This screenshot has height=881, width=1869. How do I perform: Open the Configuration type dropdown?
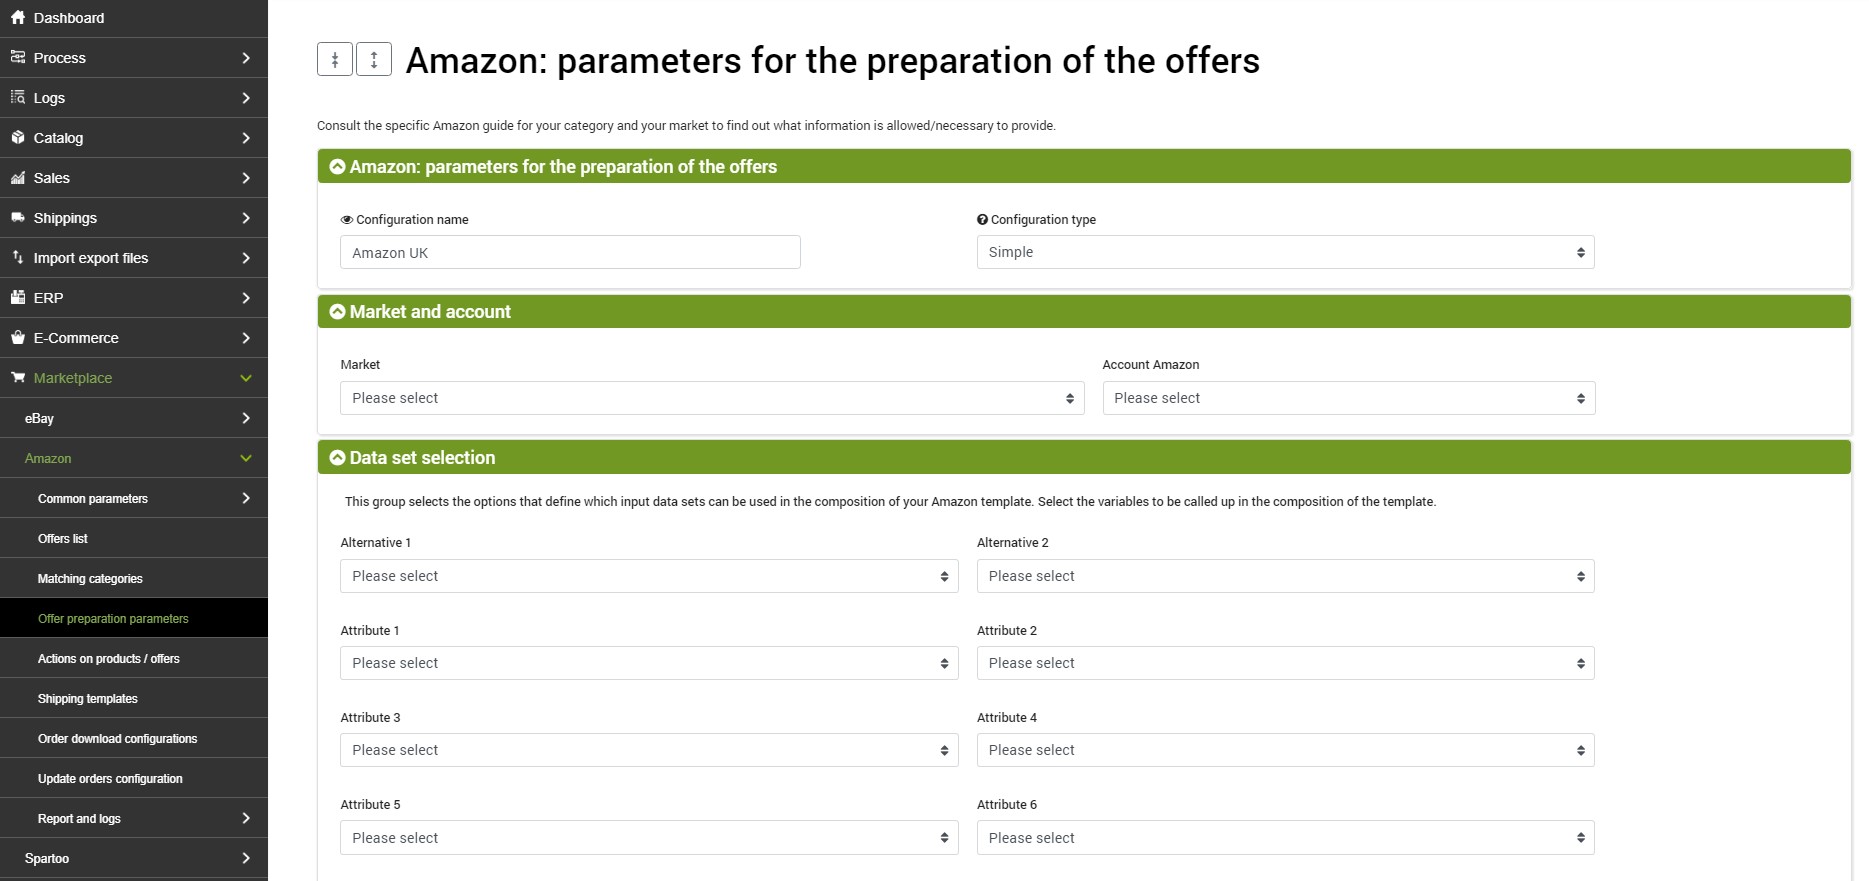[x=1286, y=252]
